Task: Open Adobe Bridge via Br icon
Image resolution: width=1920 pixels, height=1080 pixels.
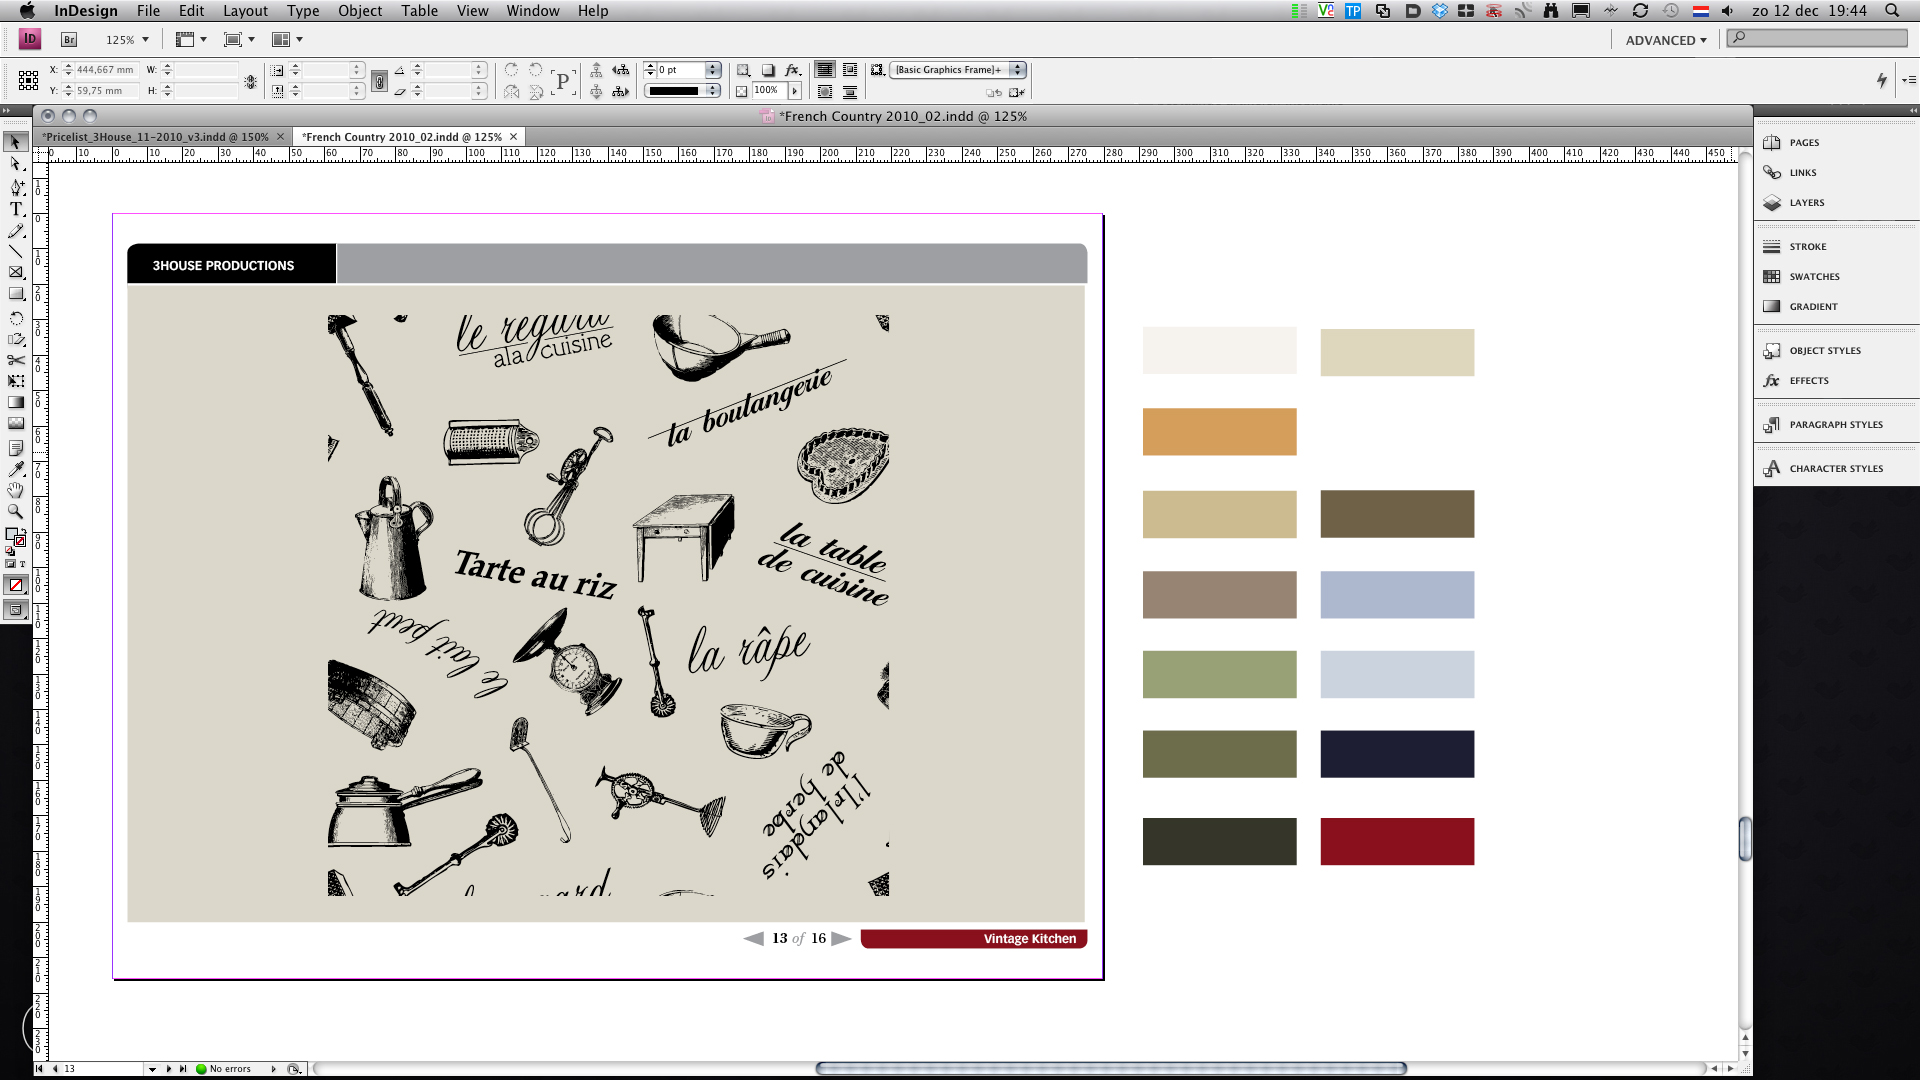Action: pyautogui.click(x=69, y=40)
